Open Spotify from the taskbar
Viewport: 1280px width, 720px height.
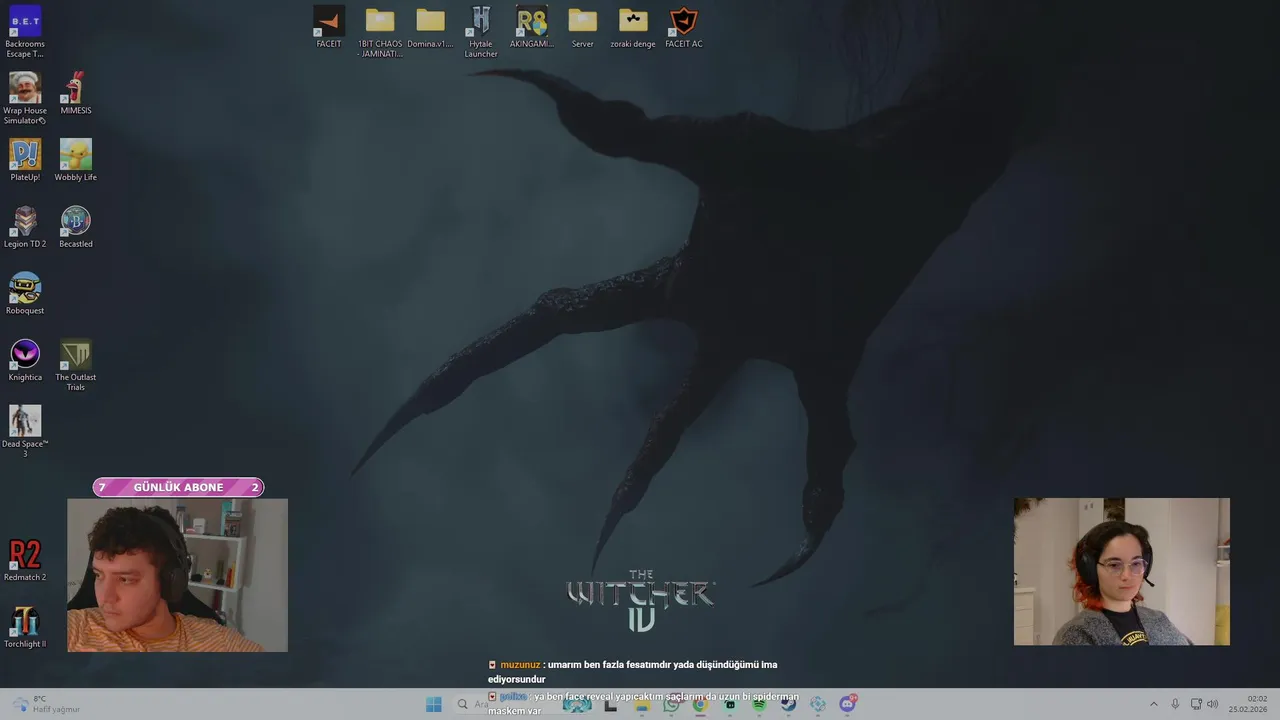click(759, 704)
